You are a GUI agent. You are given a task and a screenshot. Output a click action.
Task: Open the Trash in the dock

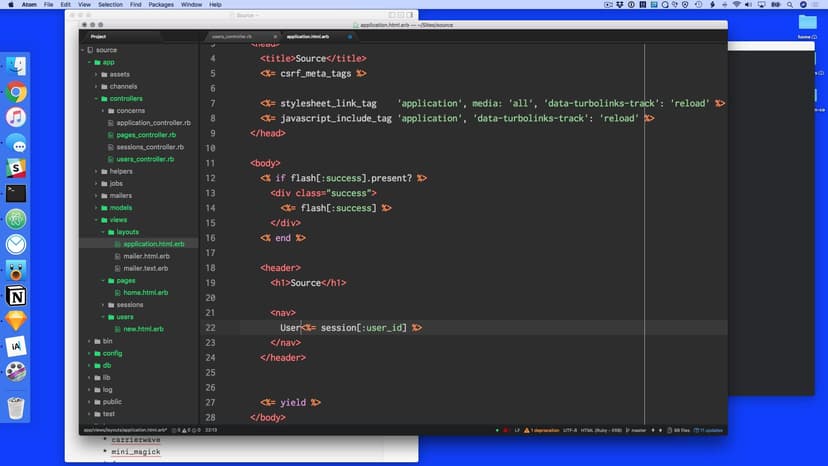pos(16,407)
